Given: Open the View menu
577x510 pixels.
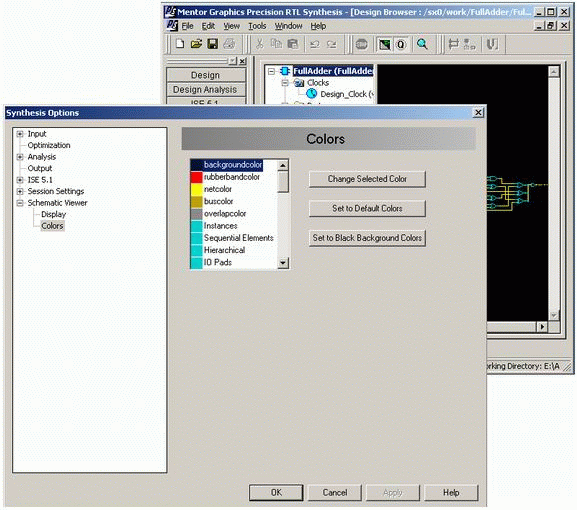Looking at the screenshot, I should [231, 26].
